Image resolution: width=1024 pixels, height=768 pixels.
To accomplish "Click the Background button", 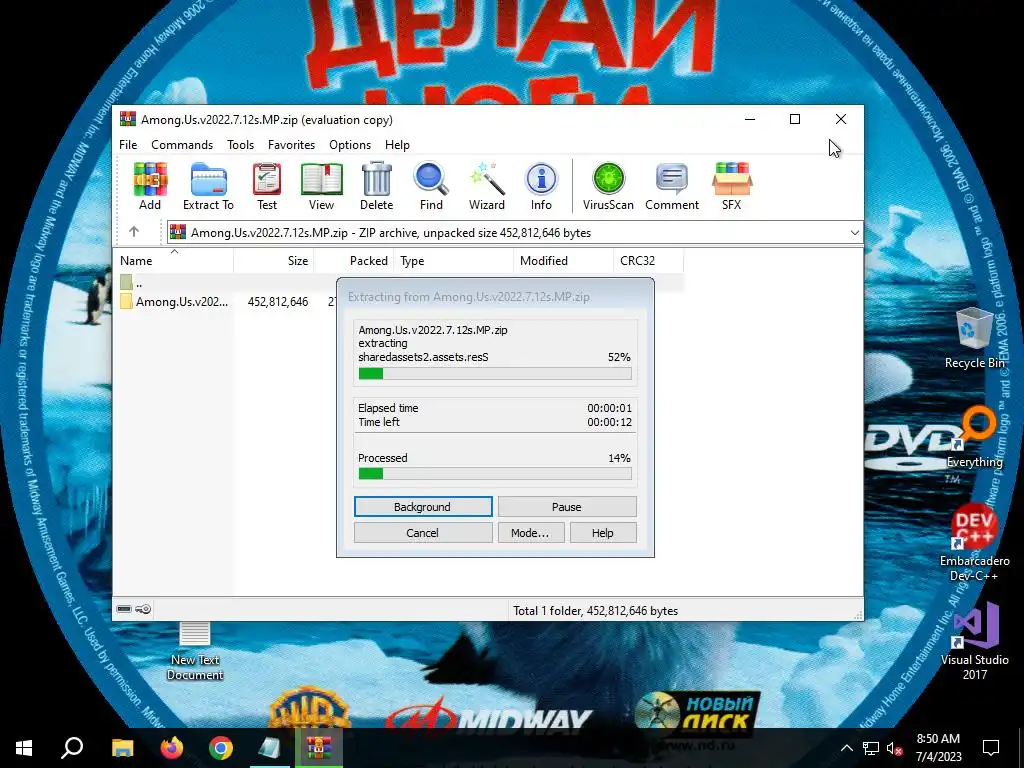I will (423, 507).
